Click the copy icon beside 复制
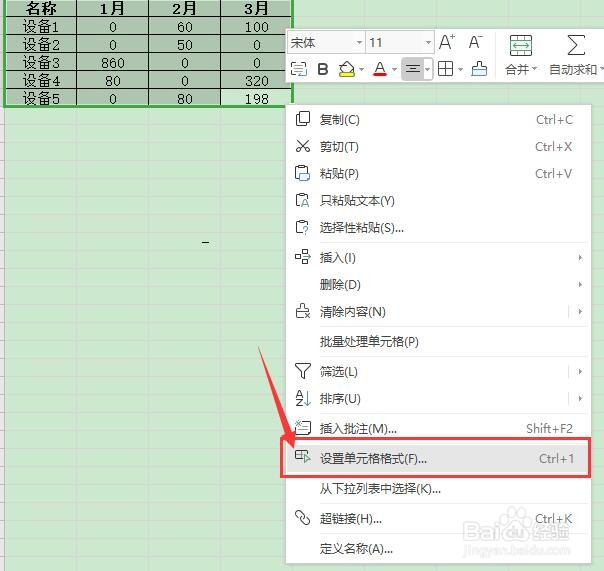The width and height of the screenshot is (604, 571). click(x=302, y=119)
